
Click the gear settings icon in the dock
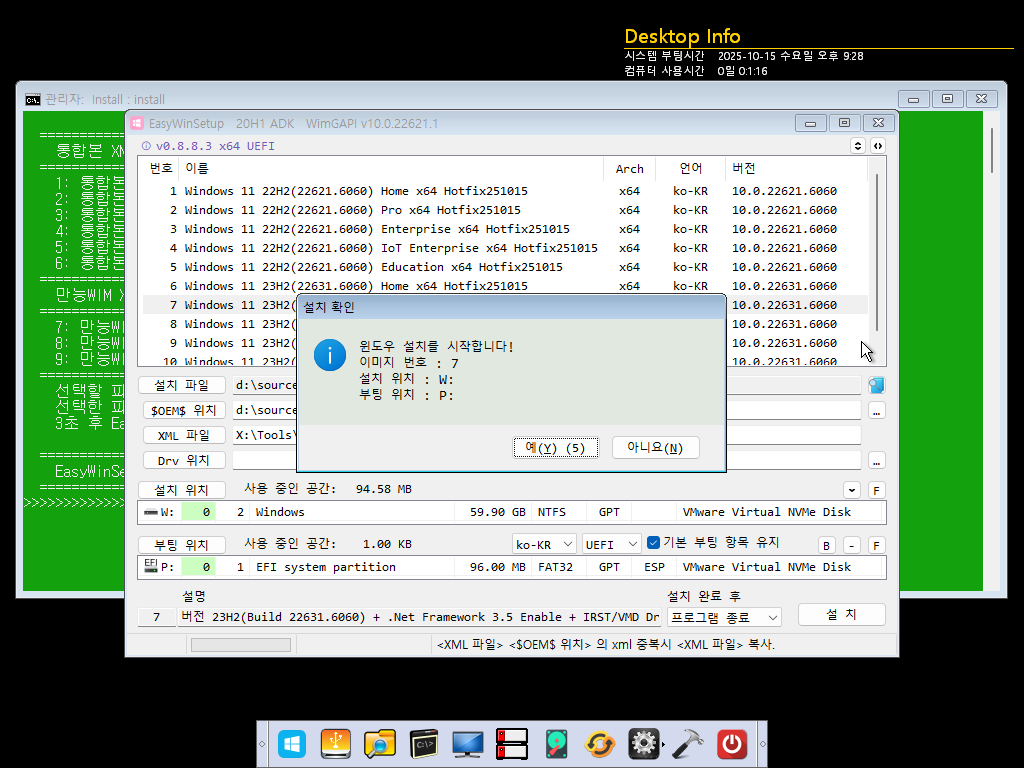tap(643, 744)
